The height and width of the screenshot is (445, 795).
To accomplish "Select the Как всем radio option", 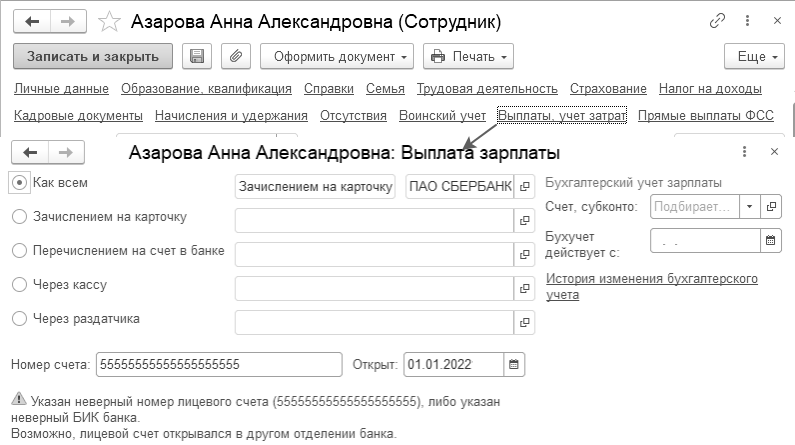I will point(19,182).
